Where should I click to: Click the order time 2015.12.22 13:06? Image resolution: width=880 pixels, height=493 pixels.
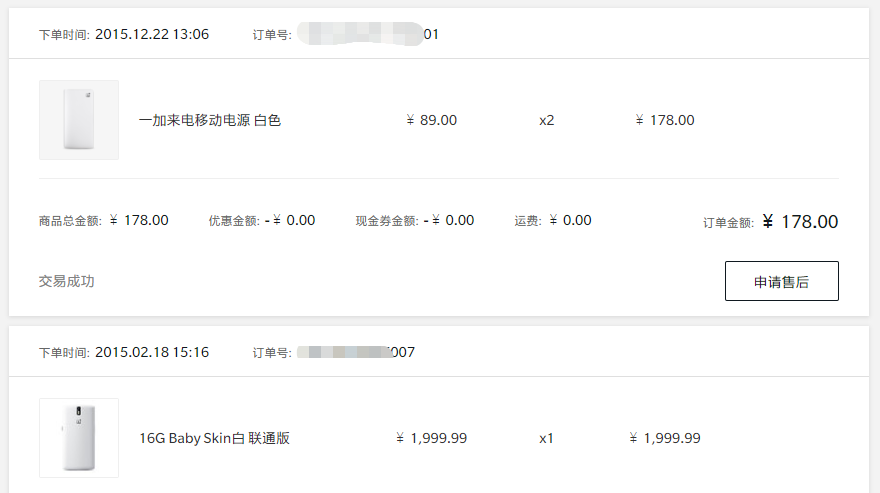152,34
